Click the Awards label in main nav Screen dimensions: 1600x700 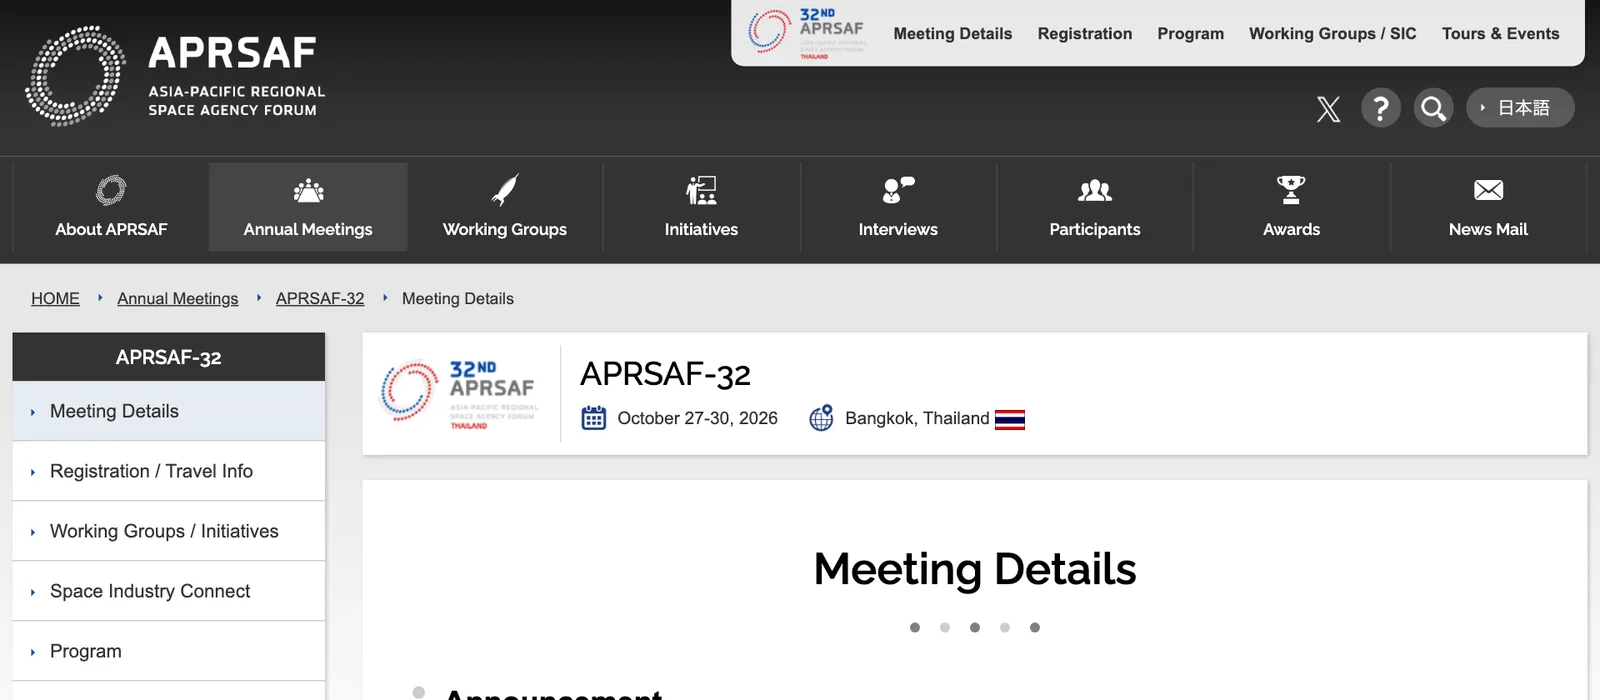tap(1291, 229)
